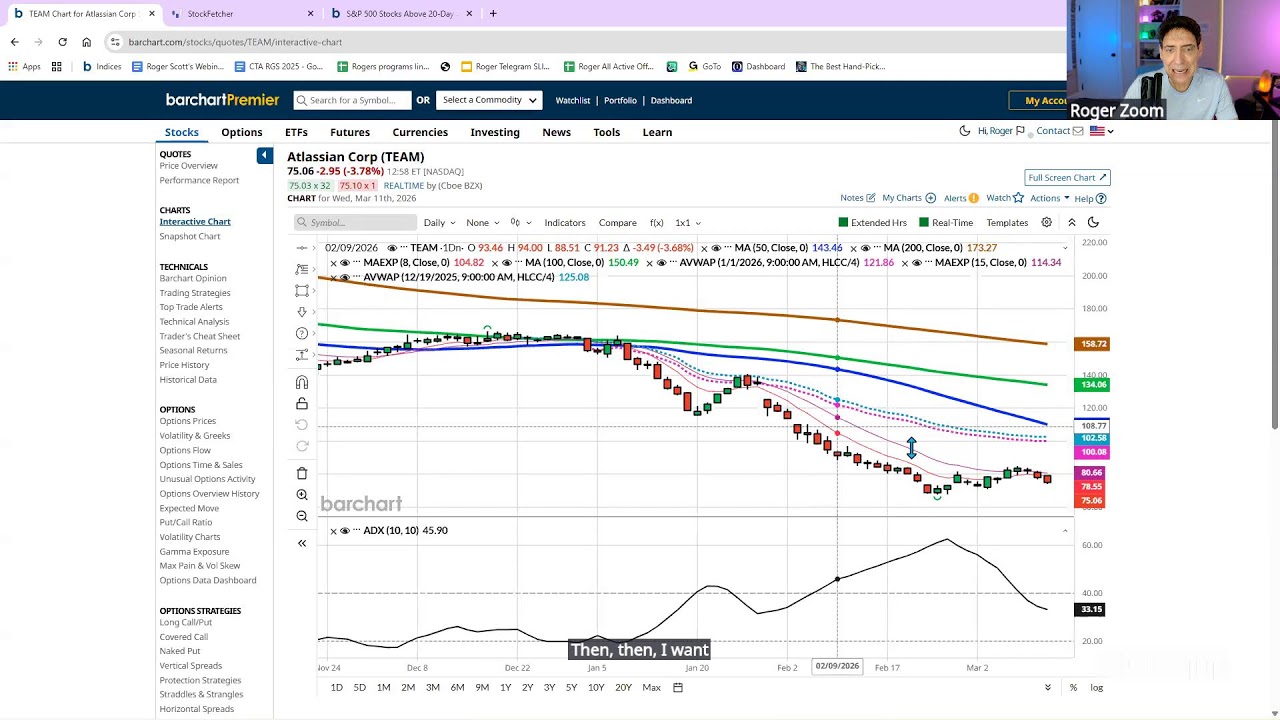Switch scale to log
This screenshot has height=720, width=1280.
point(1096,688)
